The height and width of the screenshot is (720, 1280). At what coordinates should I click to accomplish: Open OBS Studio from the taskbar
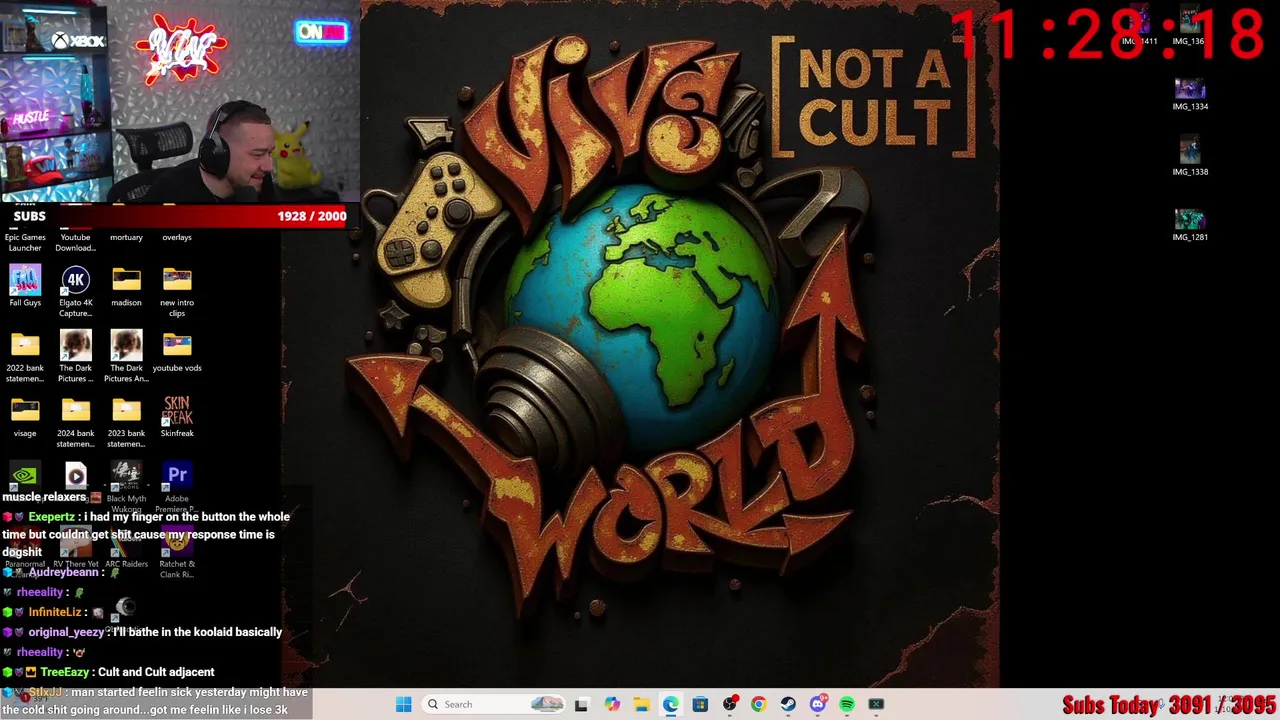[x=730, y=704]
